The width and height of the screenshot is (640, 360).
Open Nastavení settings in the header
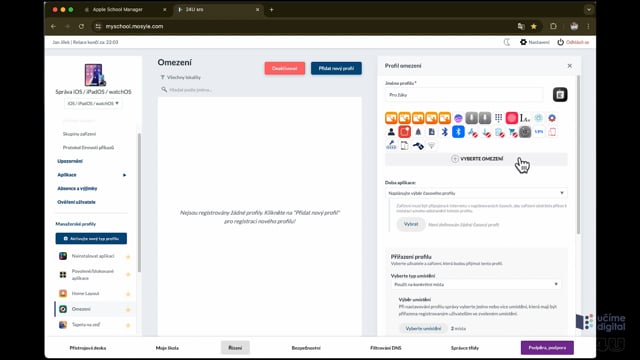point(535,42)
